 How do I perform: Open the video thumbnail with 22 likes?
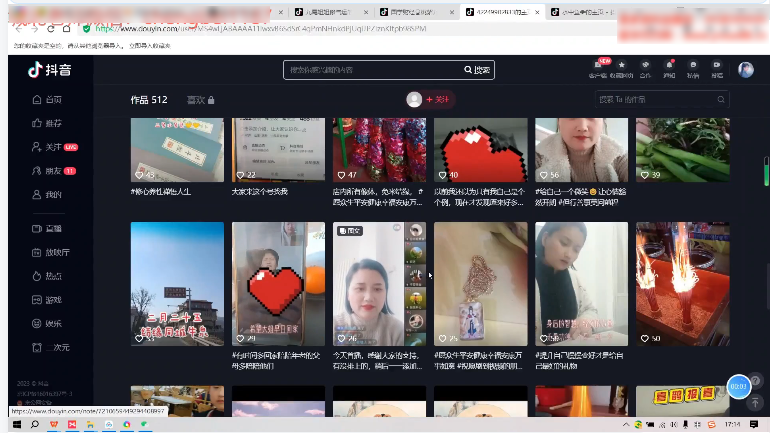[278, 150]
